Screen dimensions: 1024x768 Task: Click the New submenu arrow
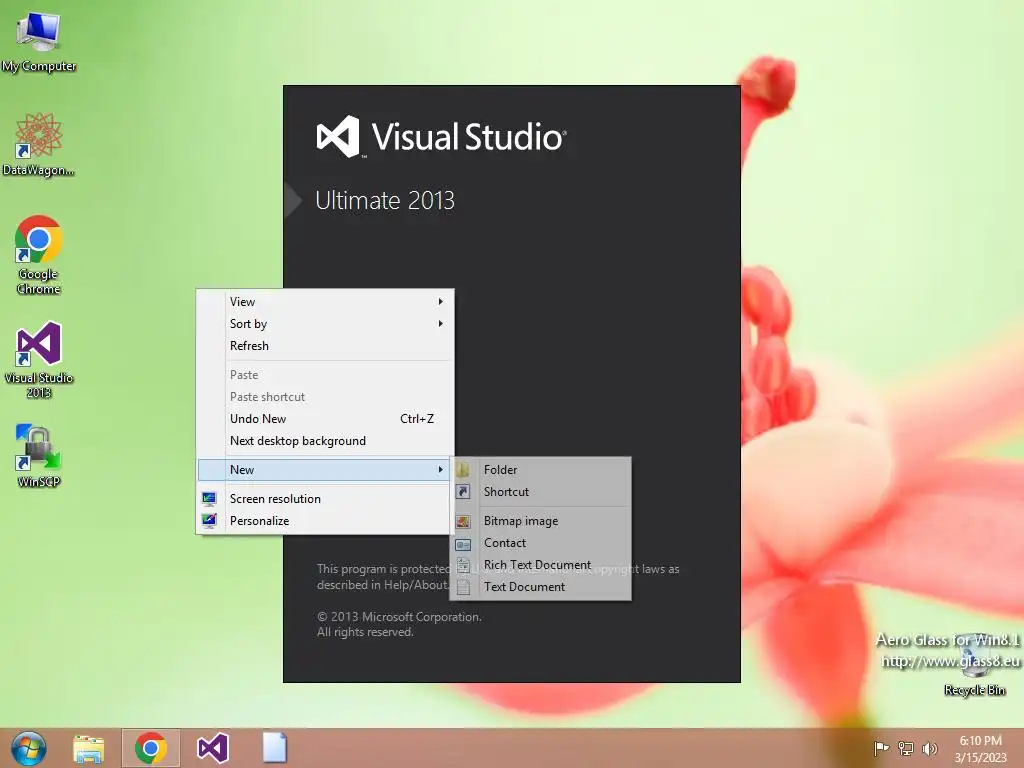[441, 470]
